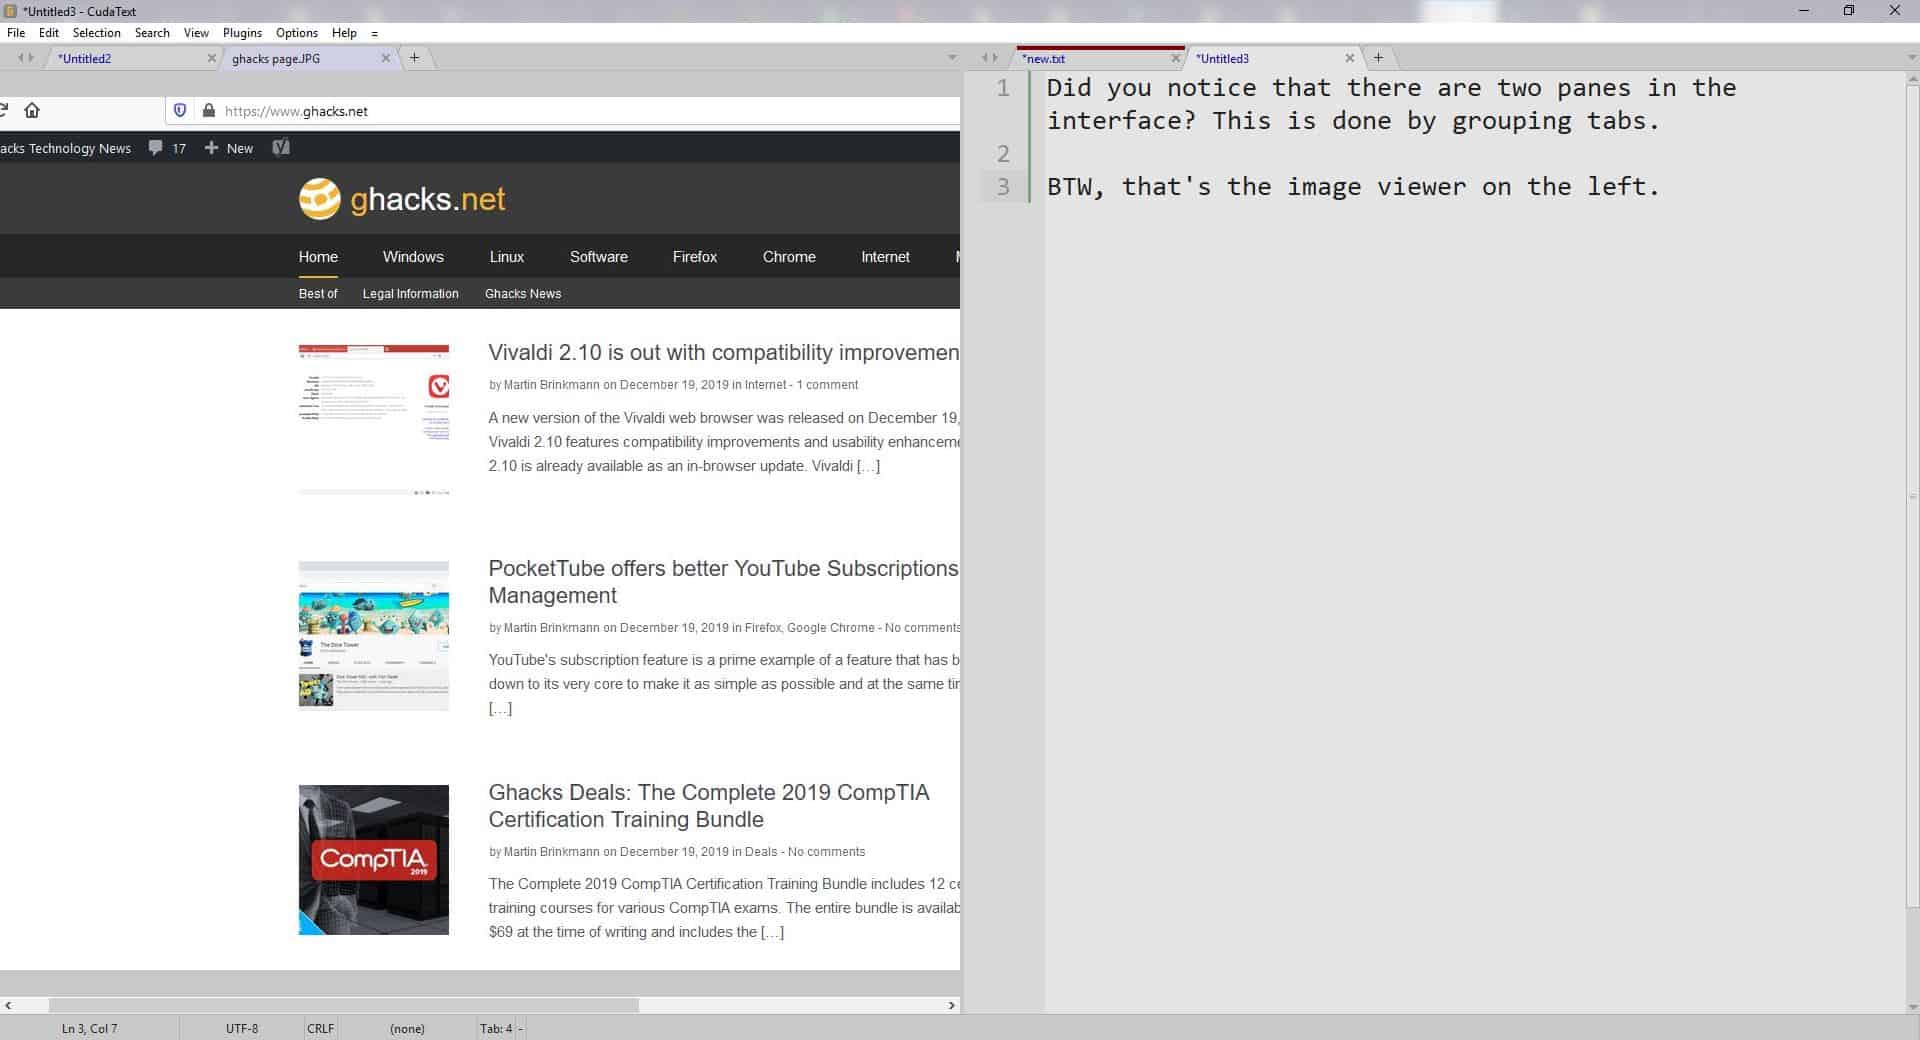
Task: Click the UTF-8 encoding status field
Action: 242,1028
